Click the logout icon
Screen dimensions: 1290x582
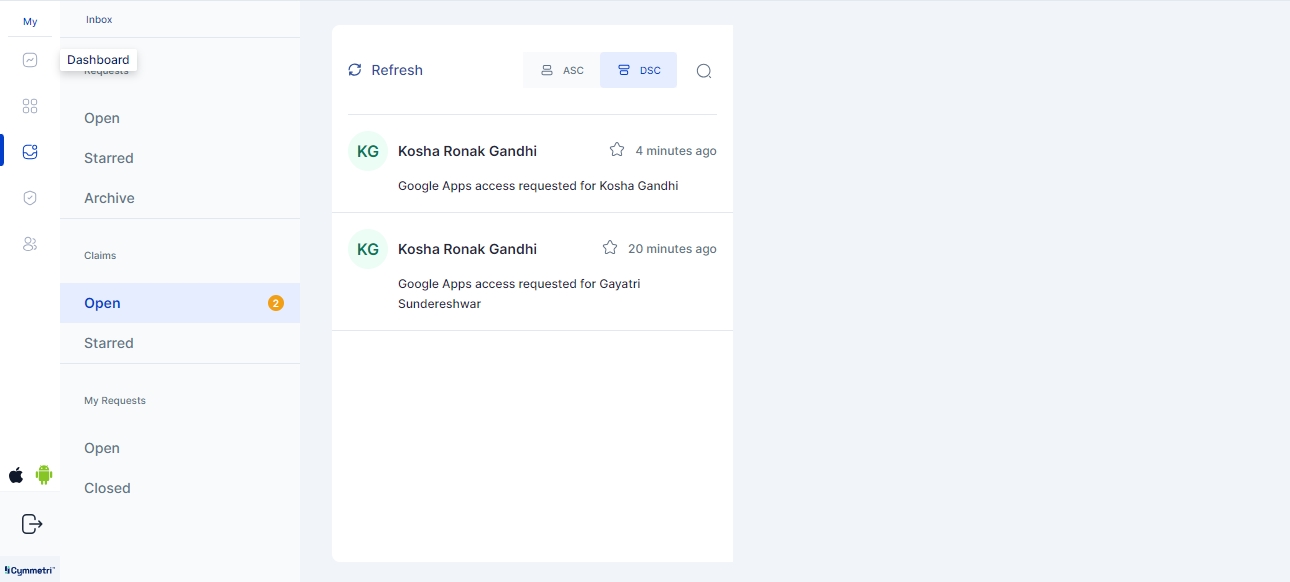32,524
